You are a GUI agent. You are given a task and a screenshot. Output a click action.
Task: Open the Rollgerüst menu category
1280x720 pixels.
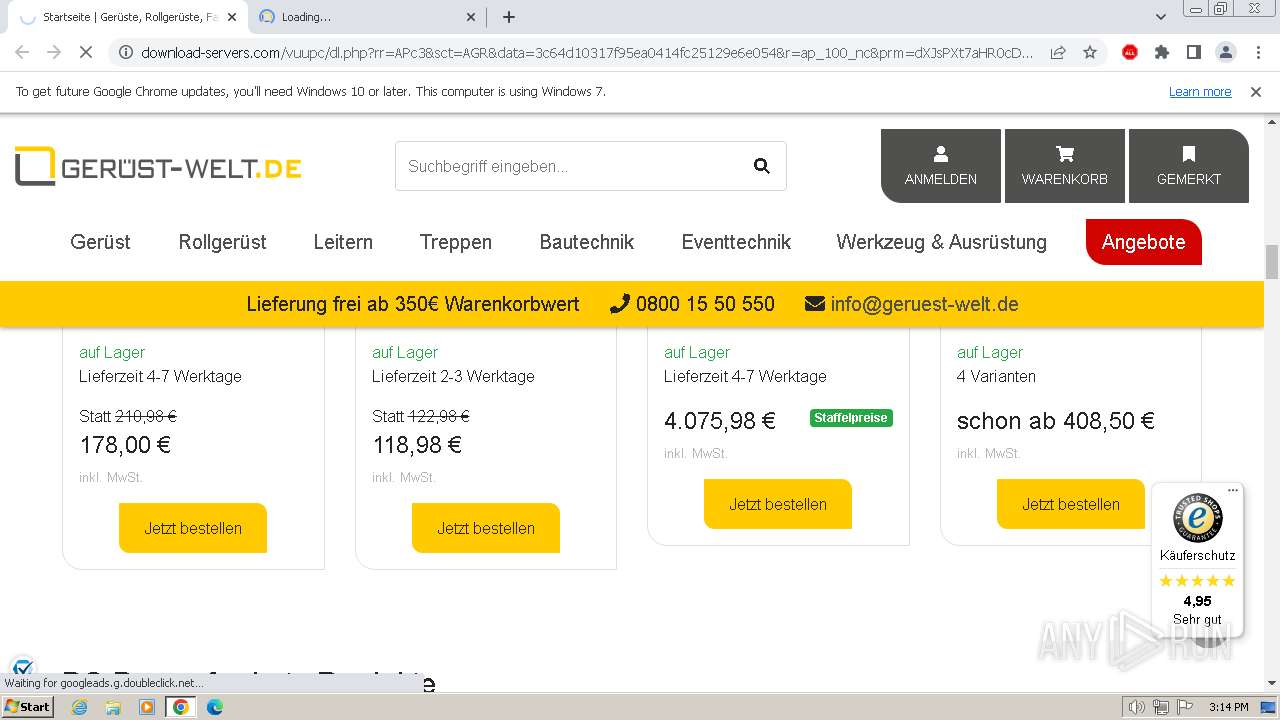tap(223, 242)
